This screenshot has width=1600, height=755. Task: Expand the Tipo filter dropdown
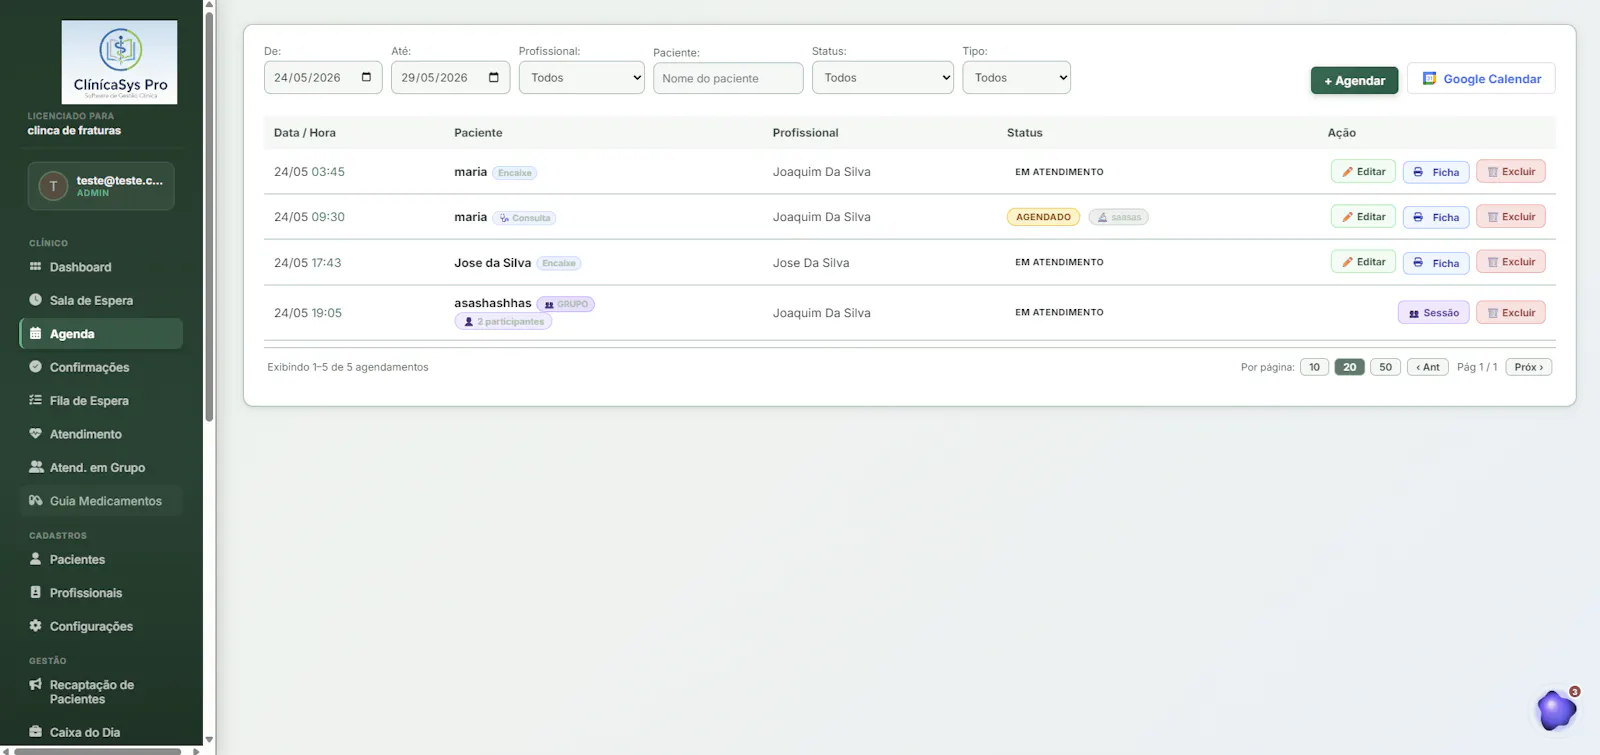pos(1016,78)
